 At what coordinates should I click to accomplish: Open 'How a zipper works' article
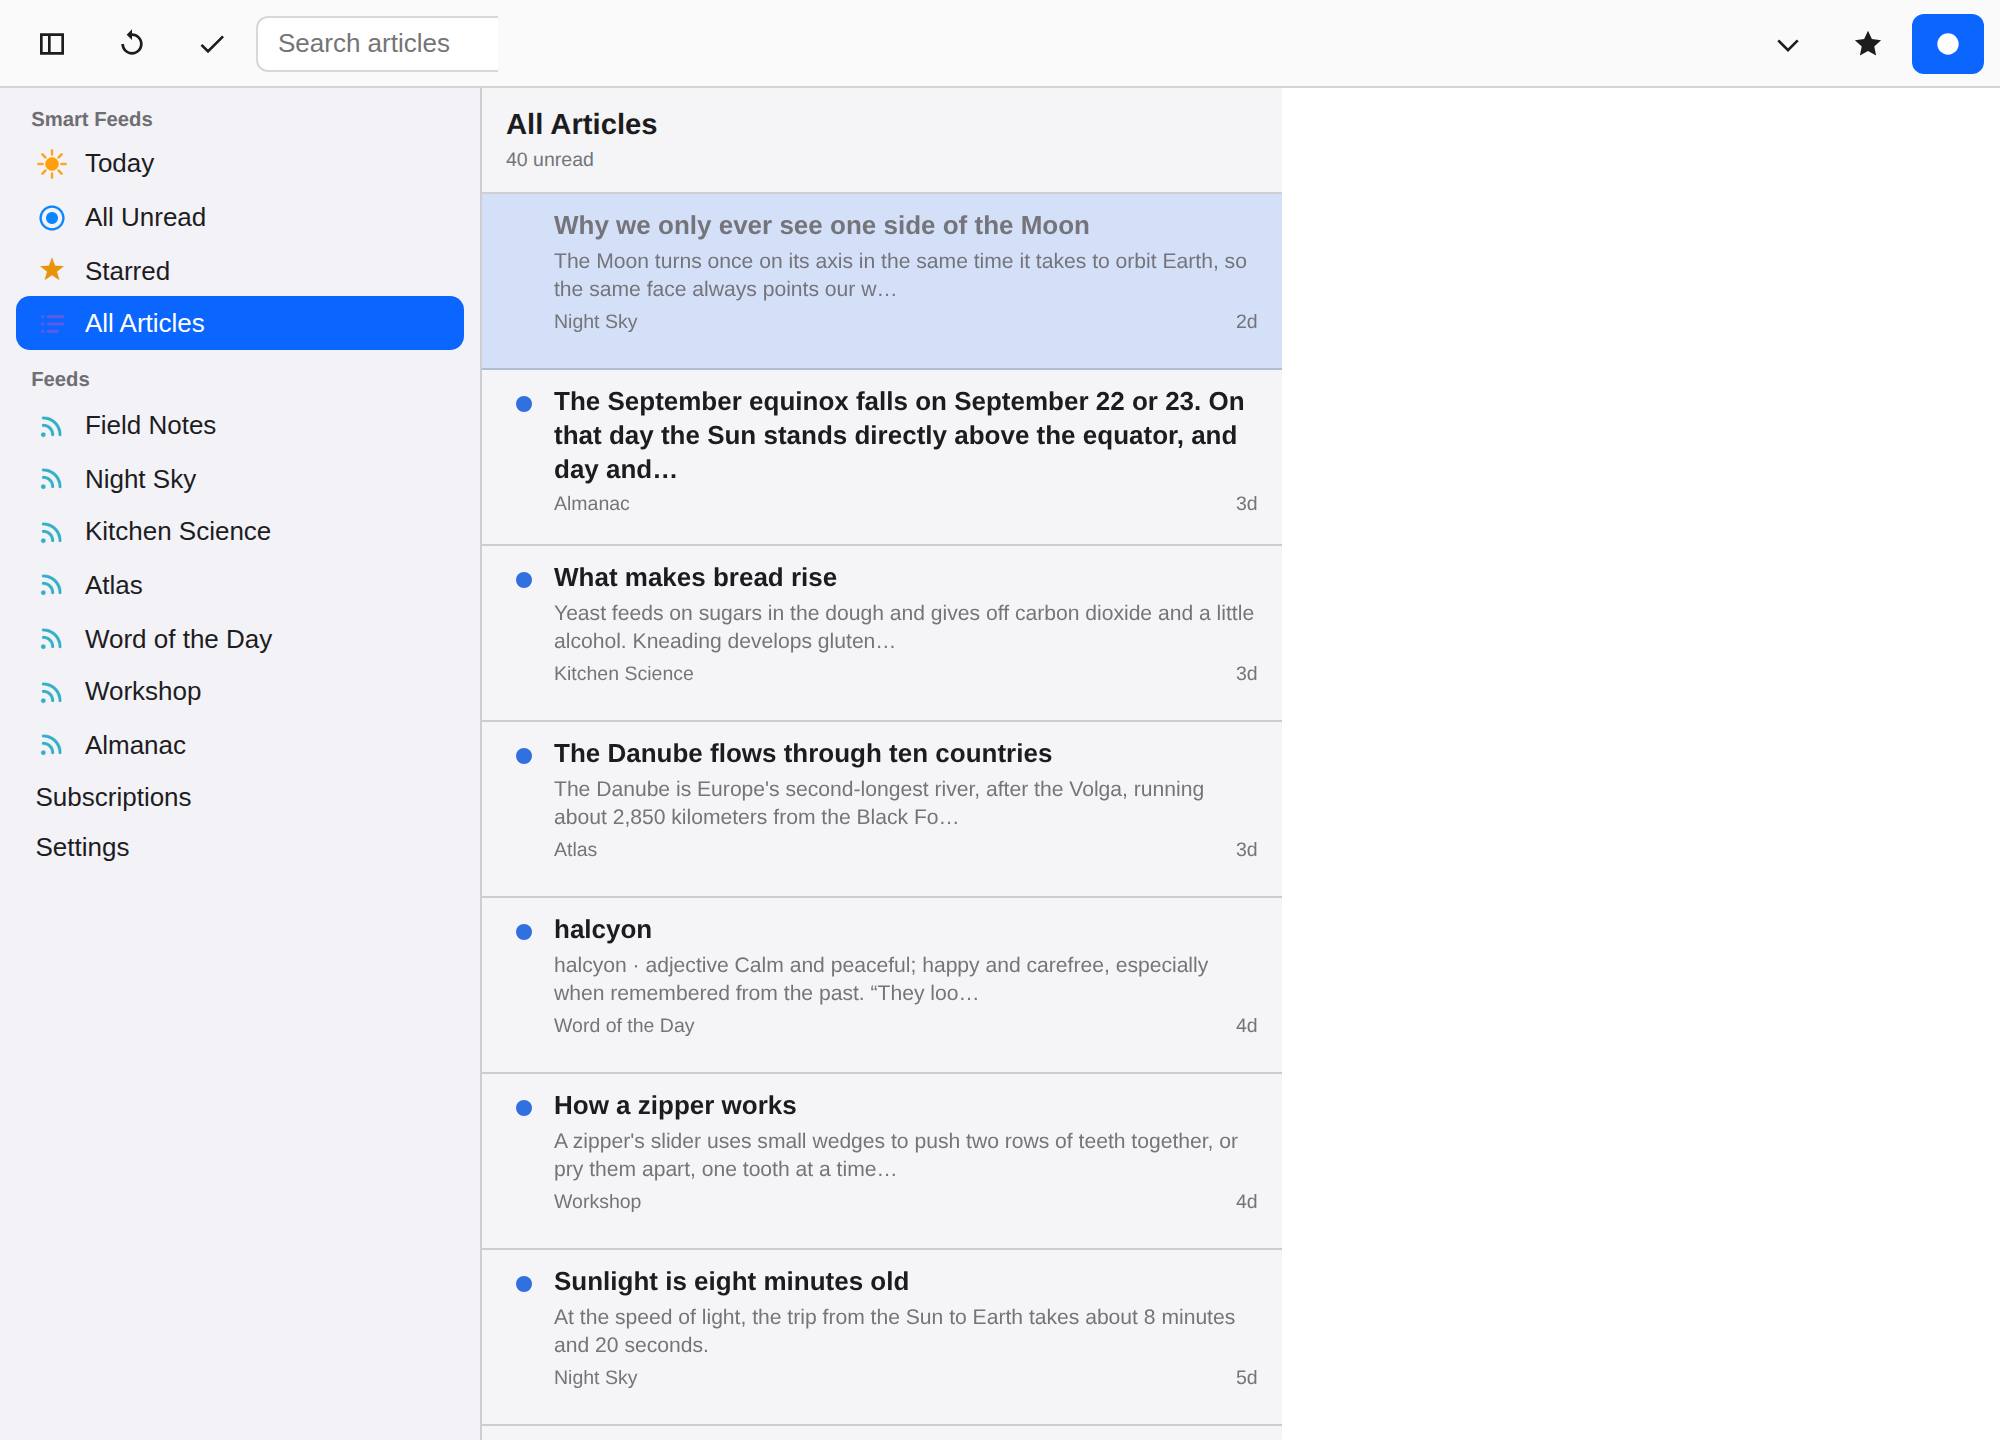(x=882, y=1161)
